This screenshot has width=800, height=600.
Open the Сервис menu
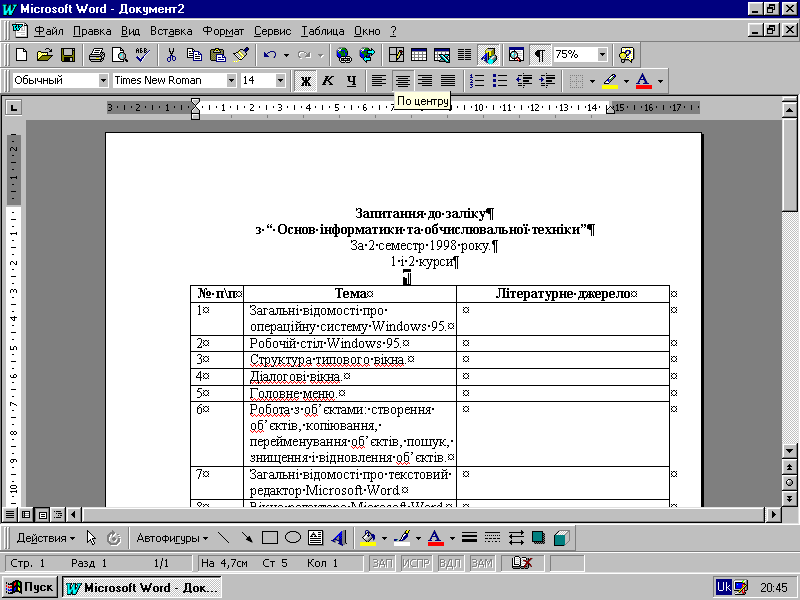tap(272, 31)
